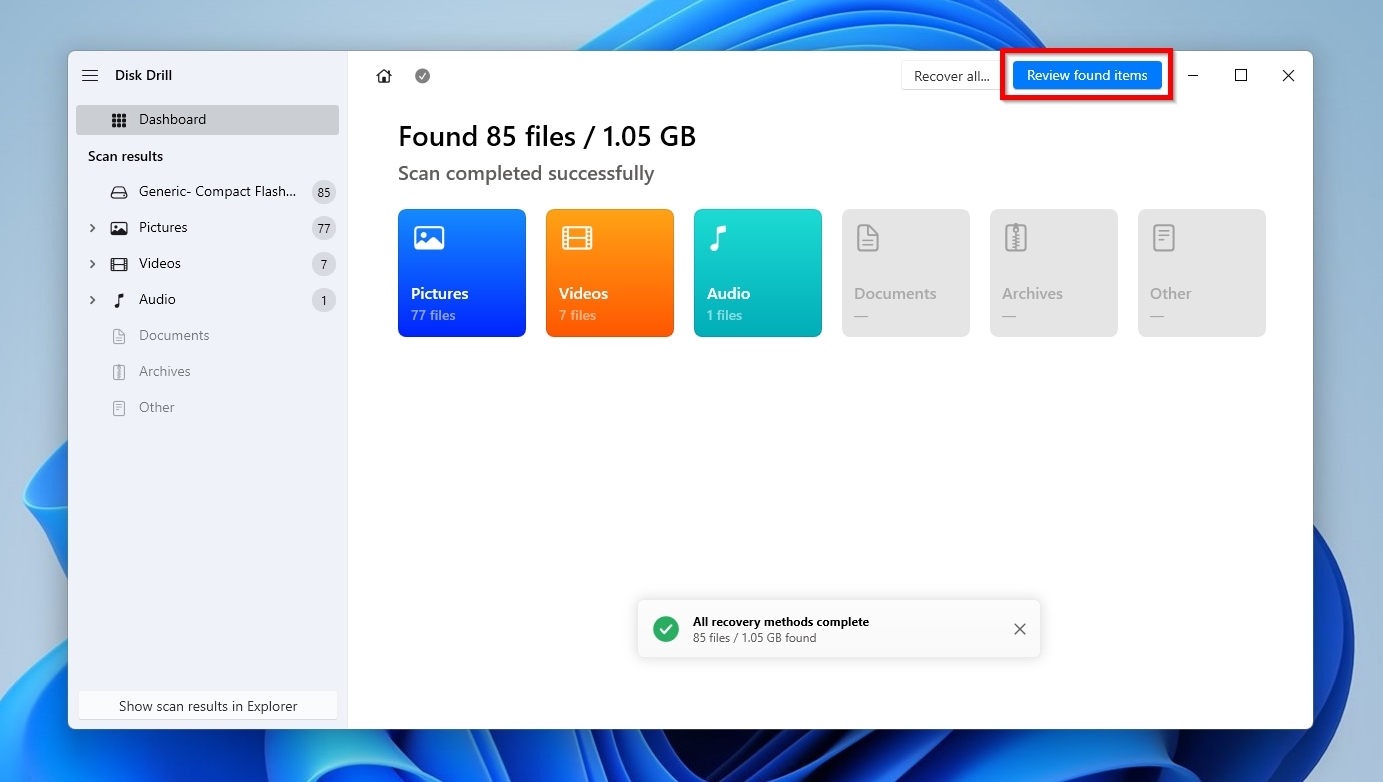Click Show scan results in Explorer
Viewport: 1383px width, 782px height.
(208, 706)
